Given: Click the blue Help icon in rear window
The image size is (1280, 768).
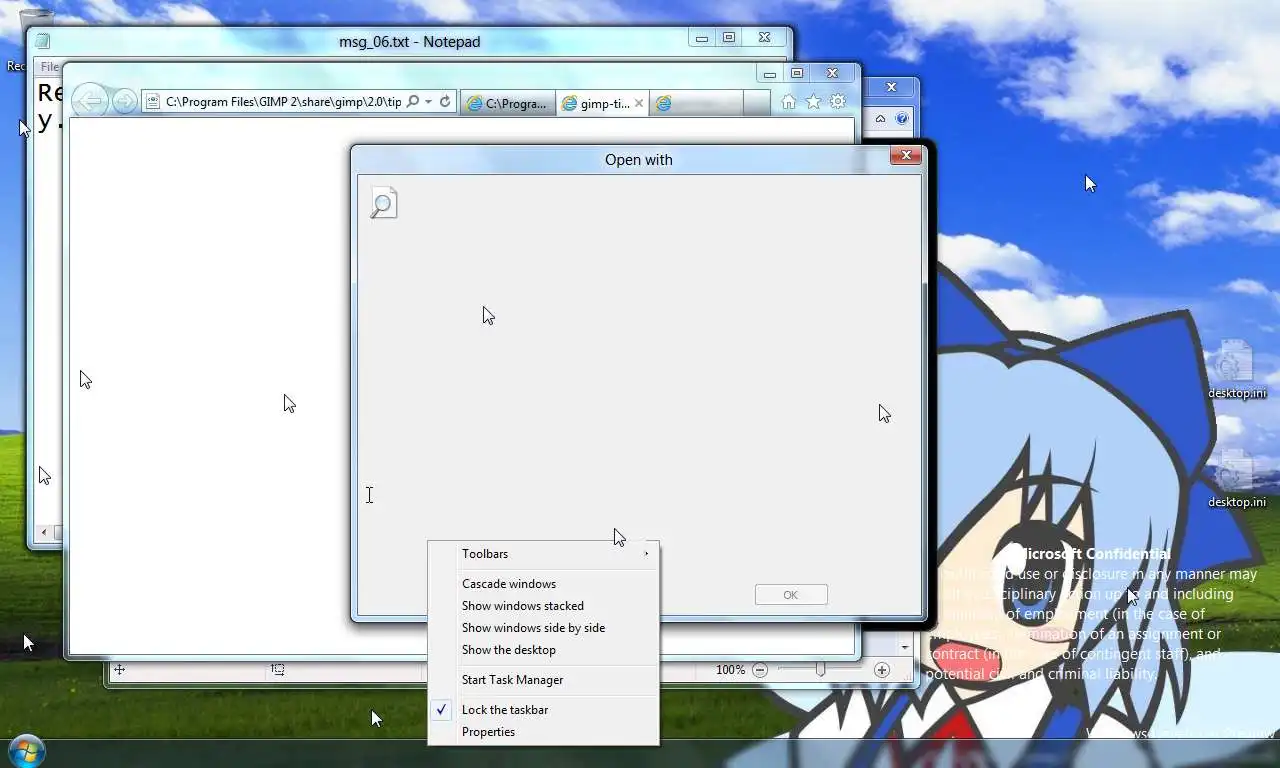Looking at the screenshot, I should pyautogui.click(x=902, y=119).
